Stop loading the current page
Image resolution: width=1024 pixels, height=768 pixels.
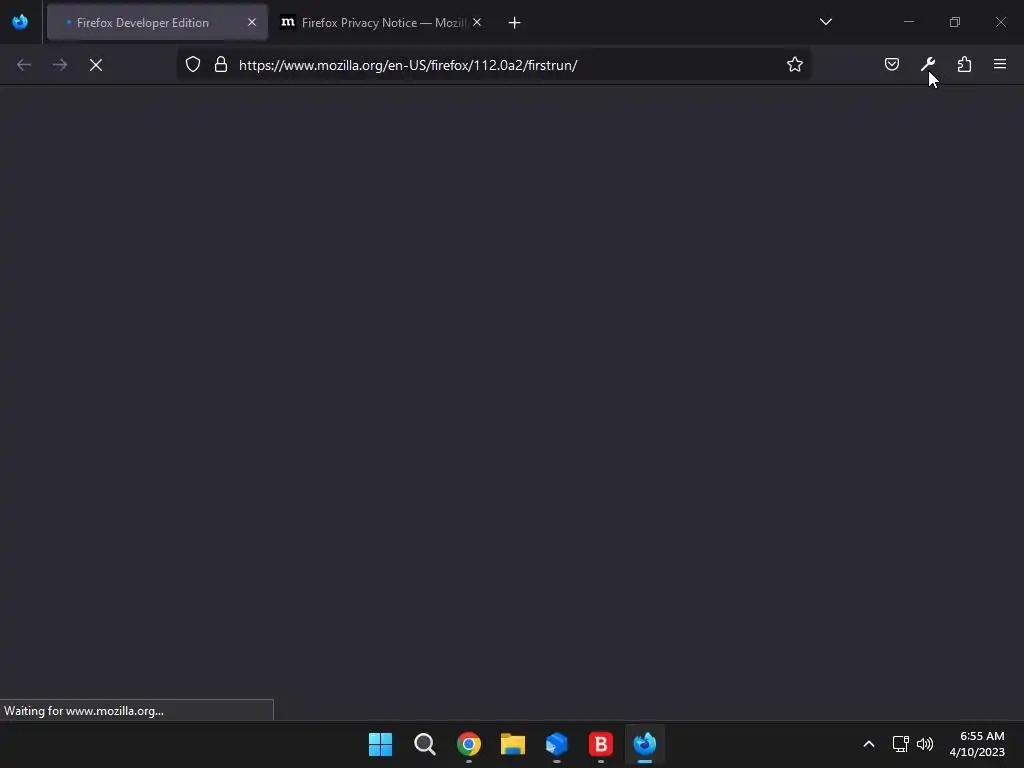click(96, 65)
